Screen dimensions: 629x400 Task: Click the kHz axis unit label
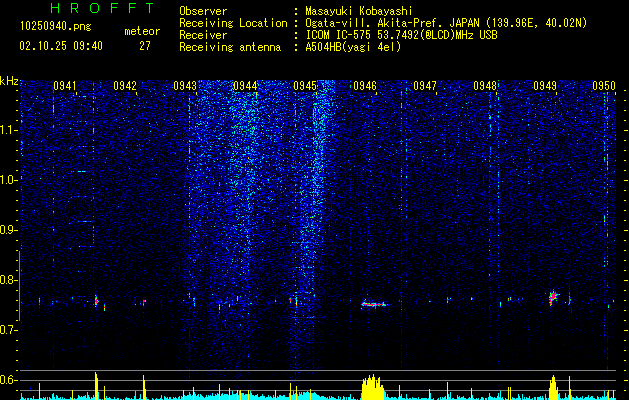9,81
